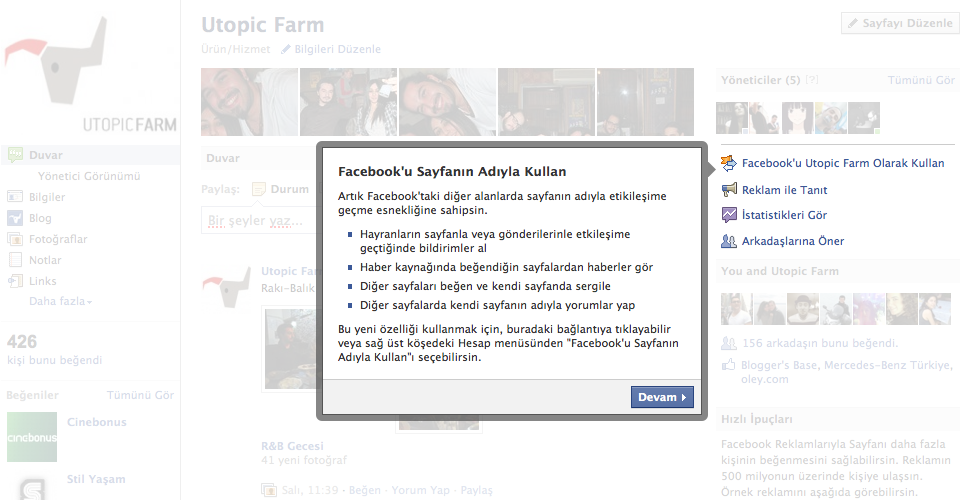The width and height of the screenshot is (980, 500).
Task: Open Arkadaşlarına Öner link
Action: click(792, 241)
